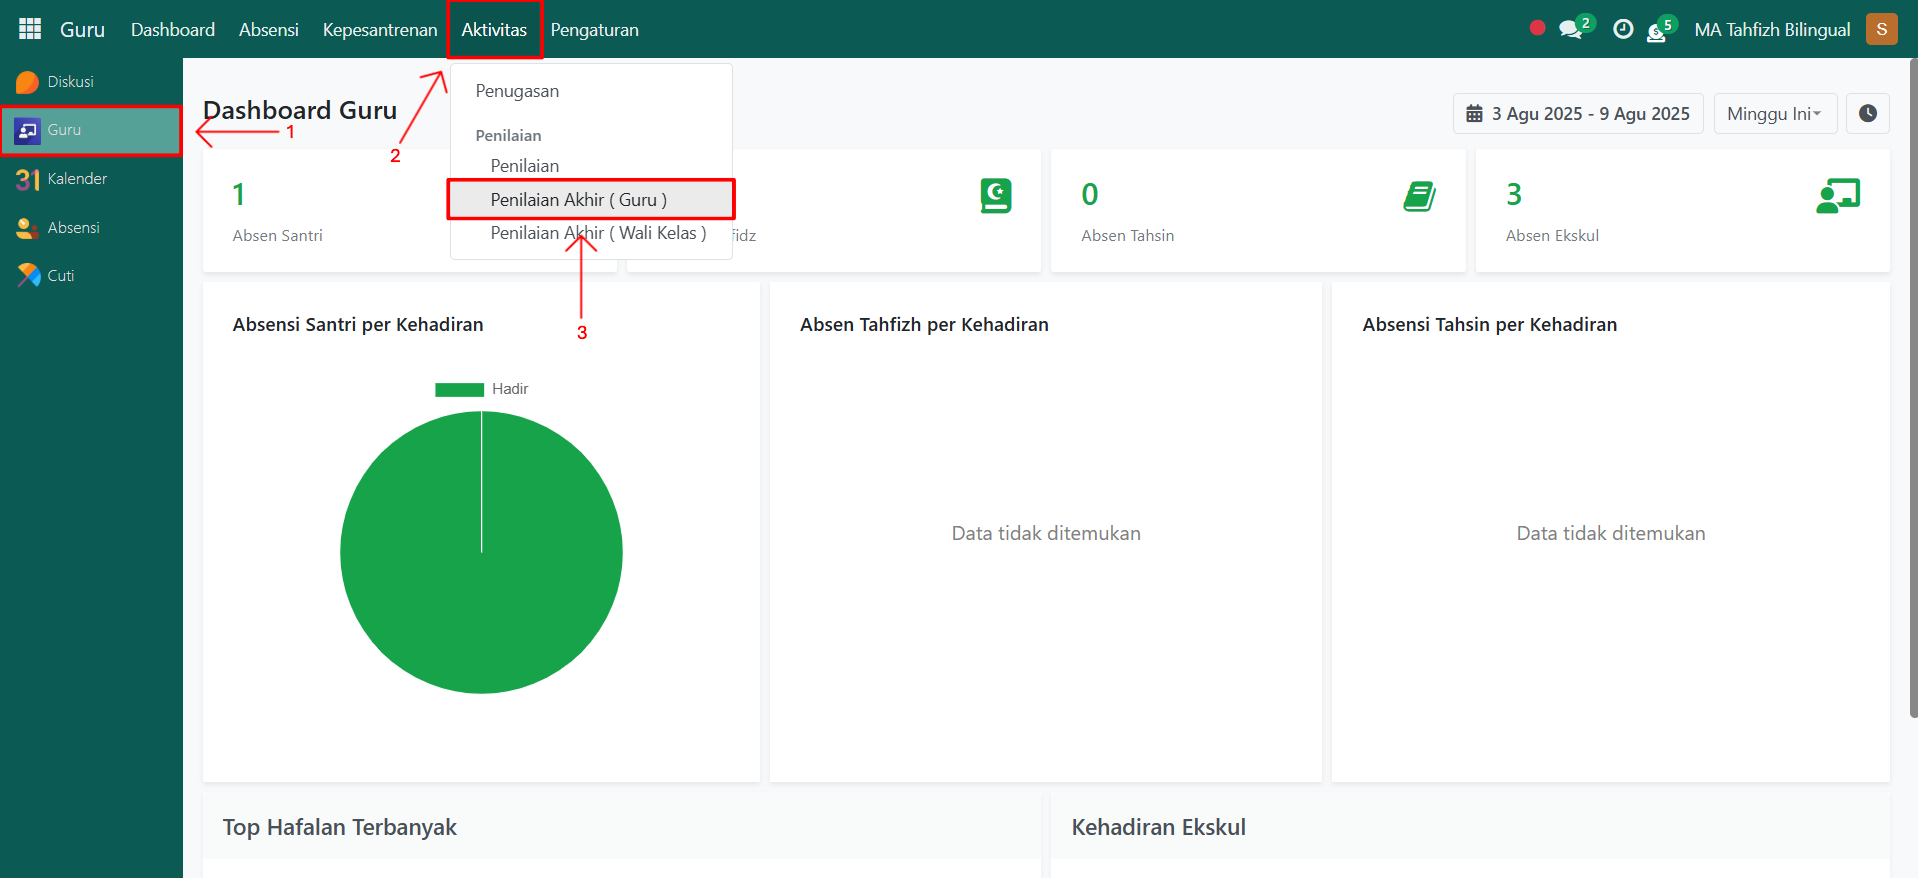
Task: Click the vertical page scrollbar
Action: tap(1912, 400)
